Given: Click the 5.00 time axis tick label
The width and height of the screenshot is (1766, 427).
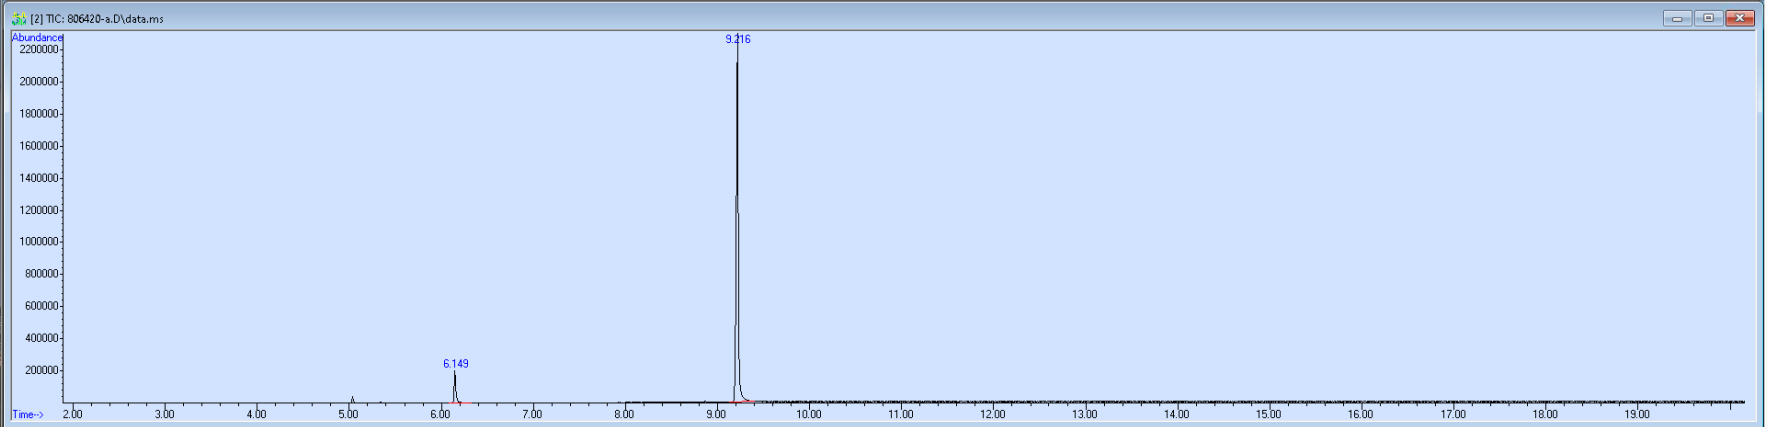Looking at the screenshot, I should (x=349, y=414).
